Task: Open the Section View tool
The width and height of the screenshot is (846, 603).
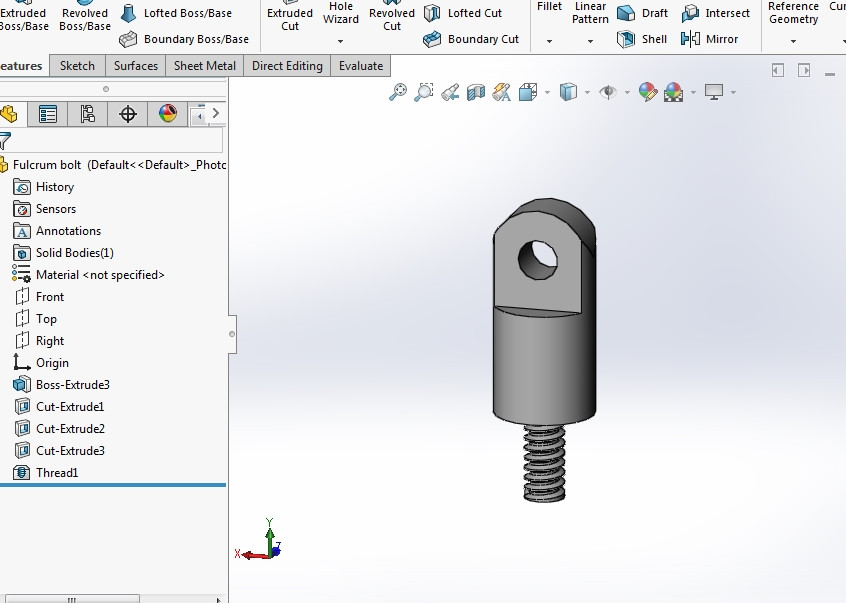Action: [475, 92]
